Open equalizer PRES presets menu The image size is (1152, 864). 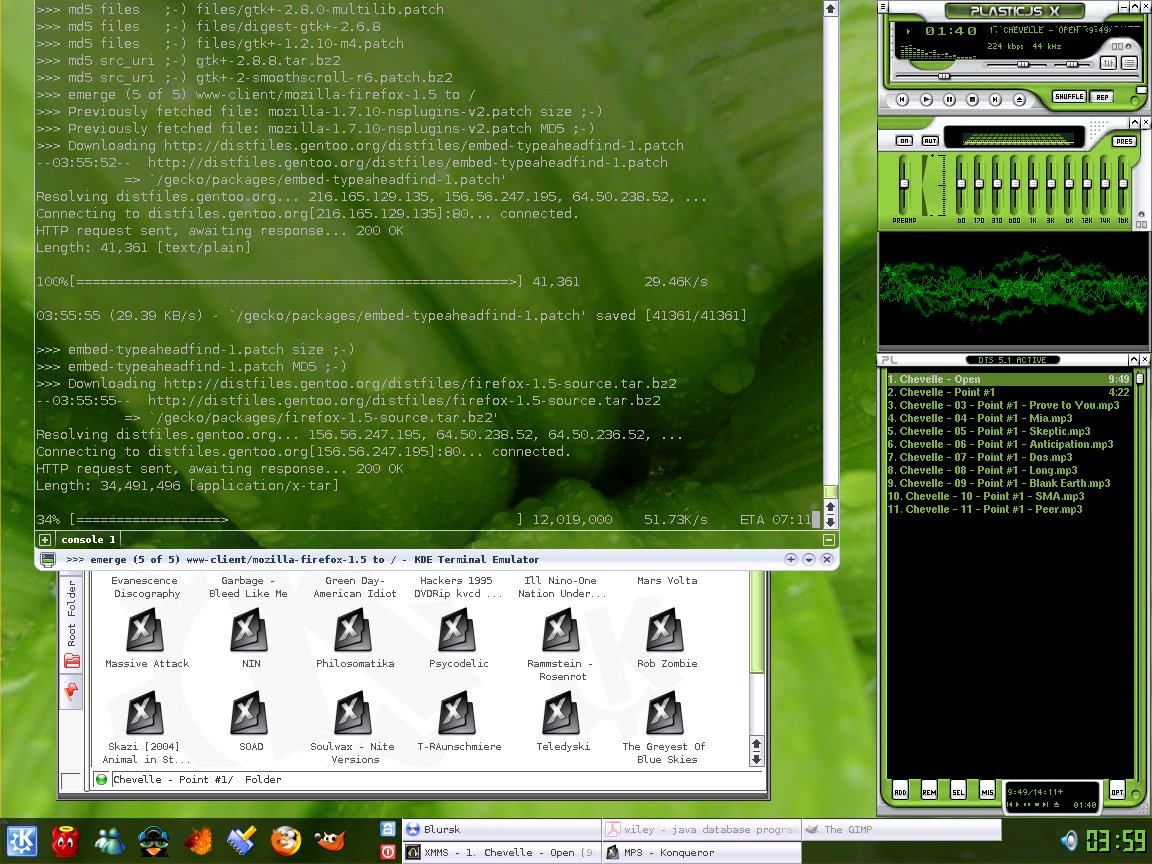tap(1123, 141)
